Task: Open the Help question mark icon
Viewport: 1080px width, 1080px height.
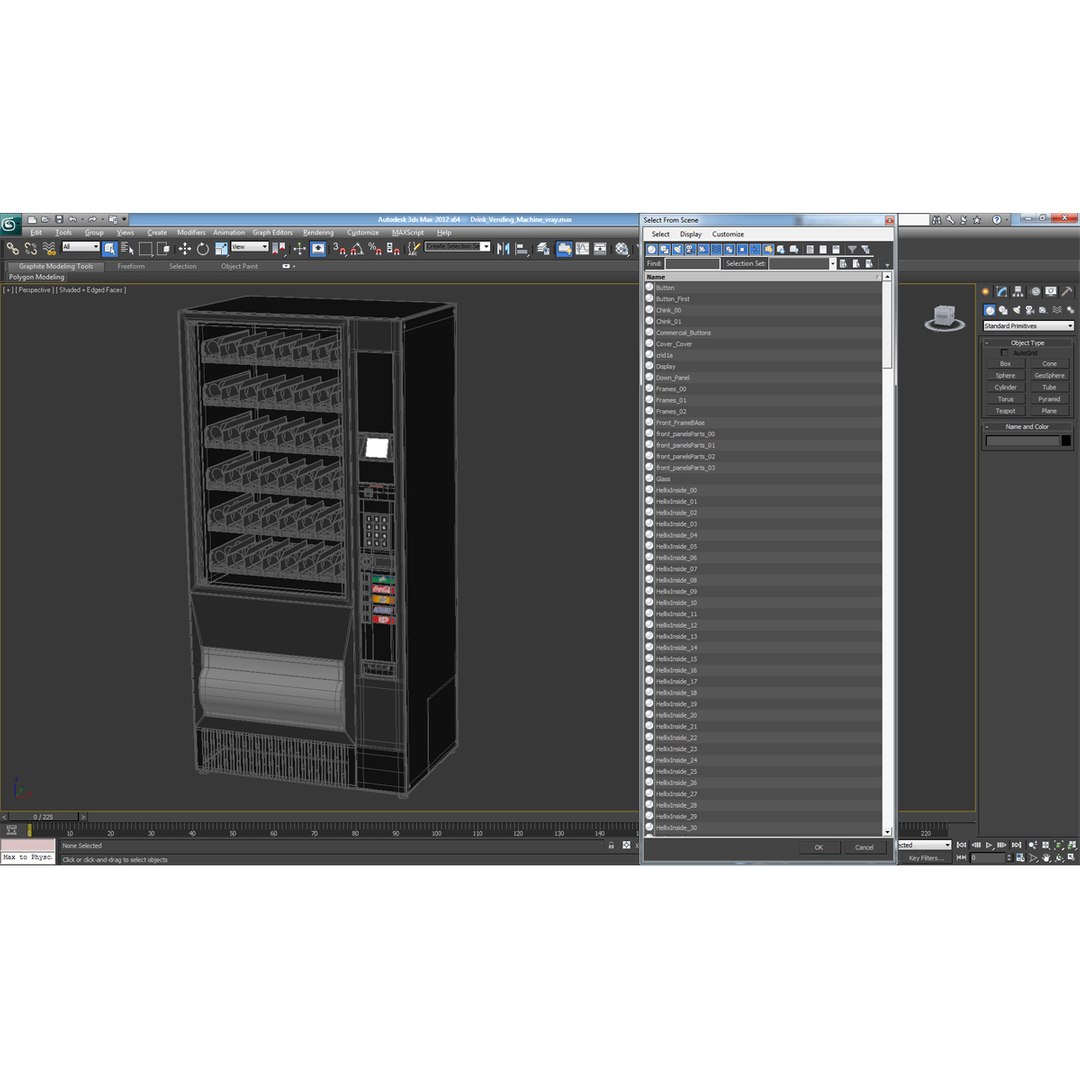Action: point(997,220)
